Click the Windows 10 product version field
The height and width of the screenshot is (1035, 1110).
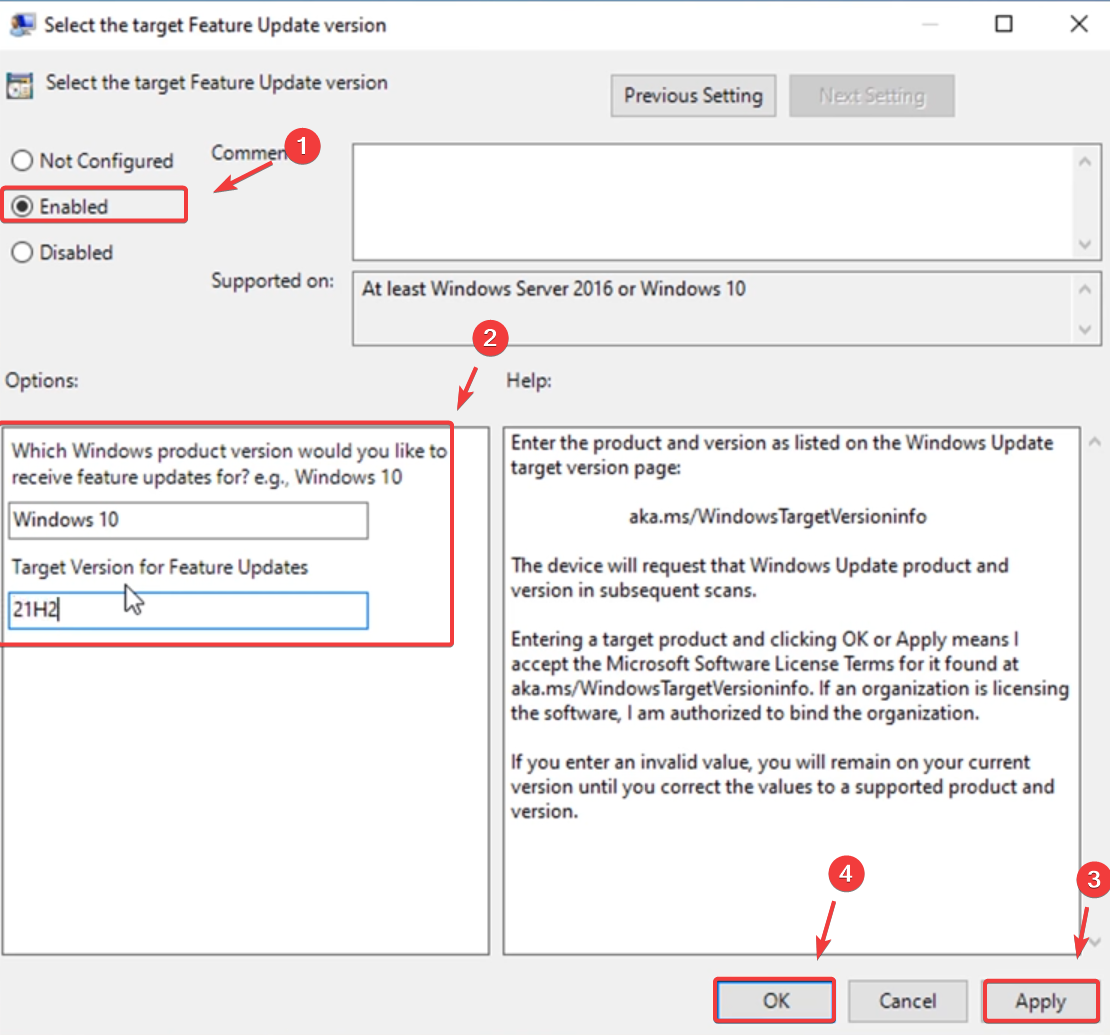pyautogui.click(x=188, y=520)
